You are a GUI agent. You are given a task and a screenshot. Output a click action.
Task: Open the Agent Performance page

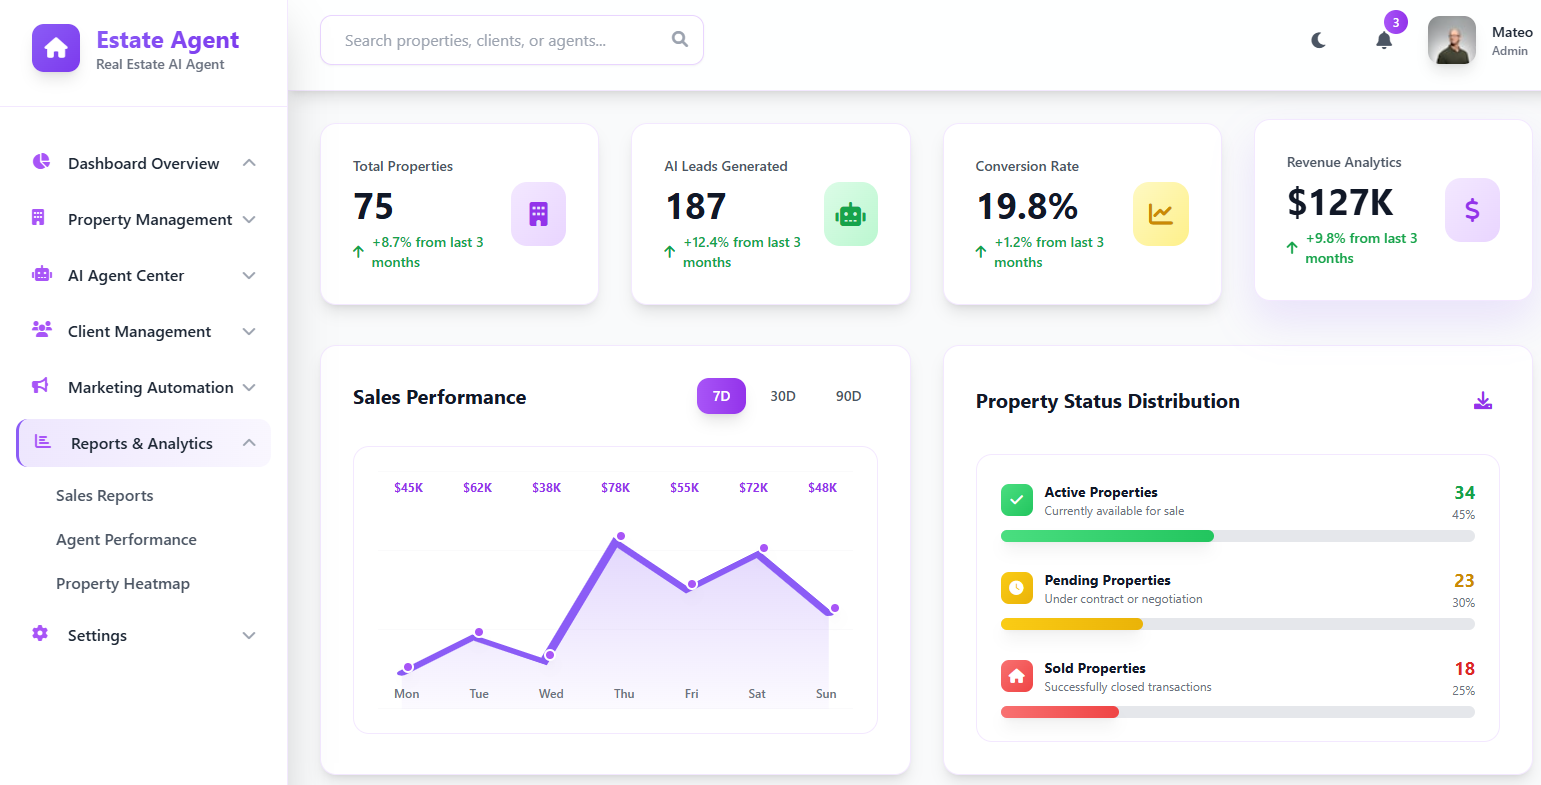126,539
